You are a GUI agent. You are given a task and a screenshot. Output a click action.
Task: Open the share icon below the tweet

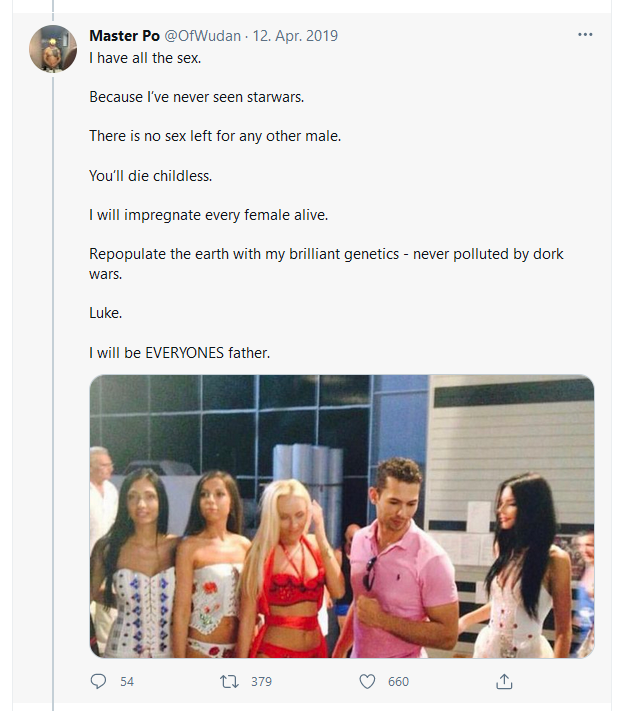[505, 681]
